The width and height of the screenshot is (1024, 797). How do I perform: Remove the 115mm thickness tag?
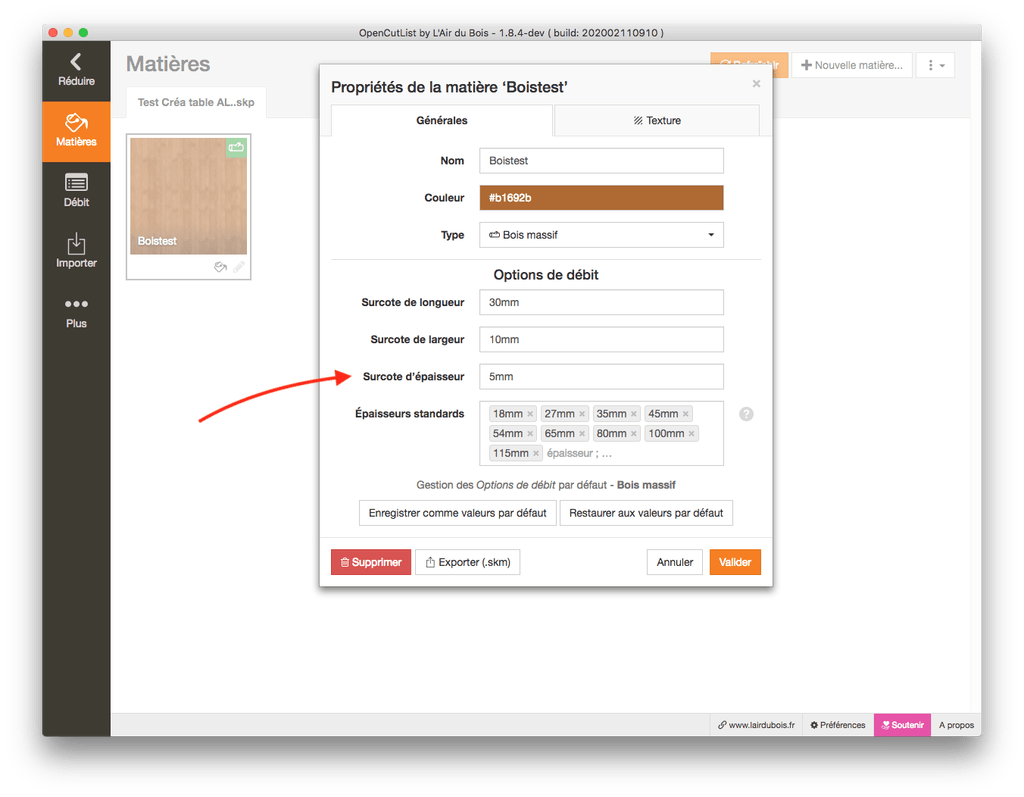536,453
